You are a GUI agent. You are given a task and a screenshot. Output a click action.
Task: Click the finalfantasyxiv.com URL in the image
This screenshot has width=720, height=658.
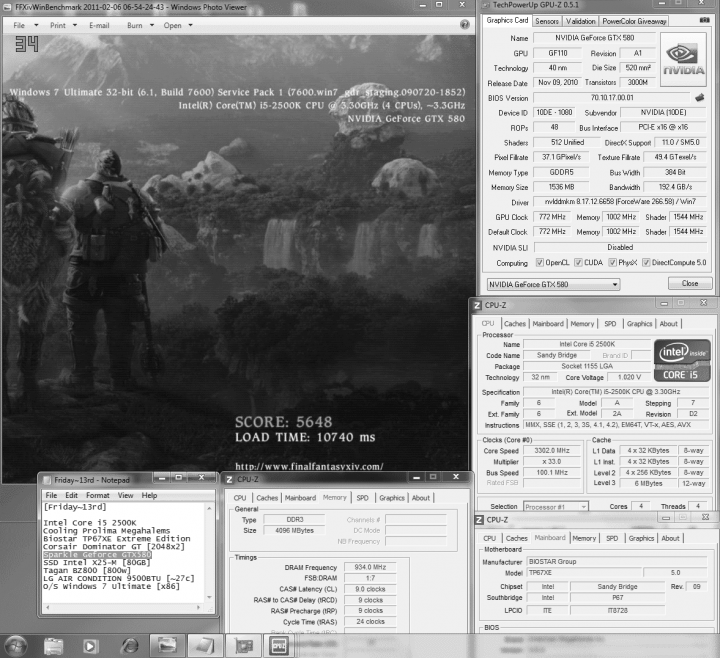click(309, 467)
